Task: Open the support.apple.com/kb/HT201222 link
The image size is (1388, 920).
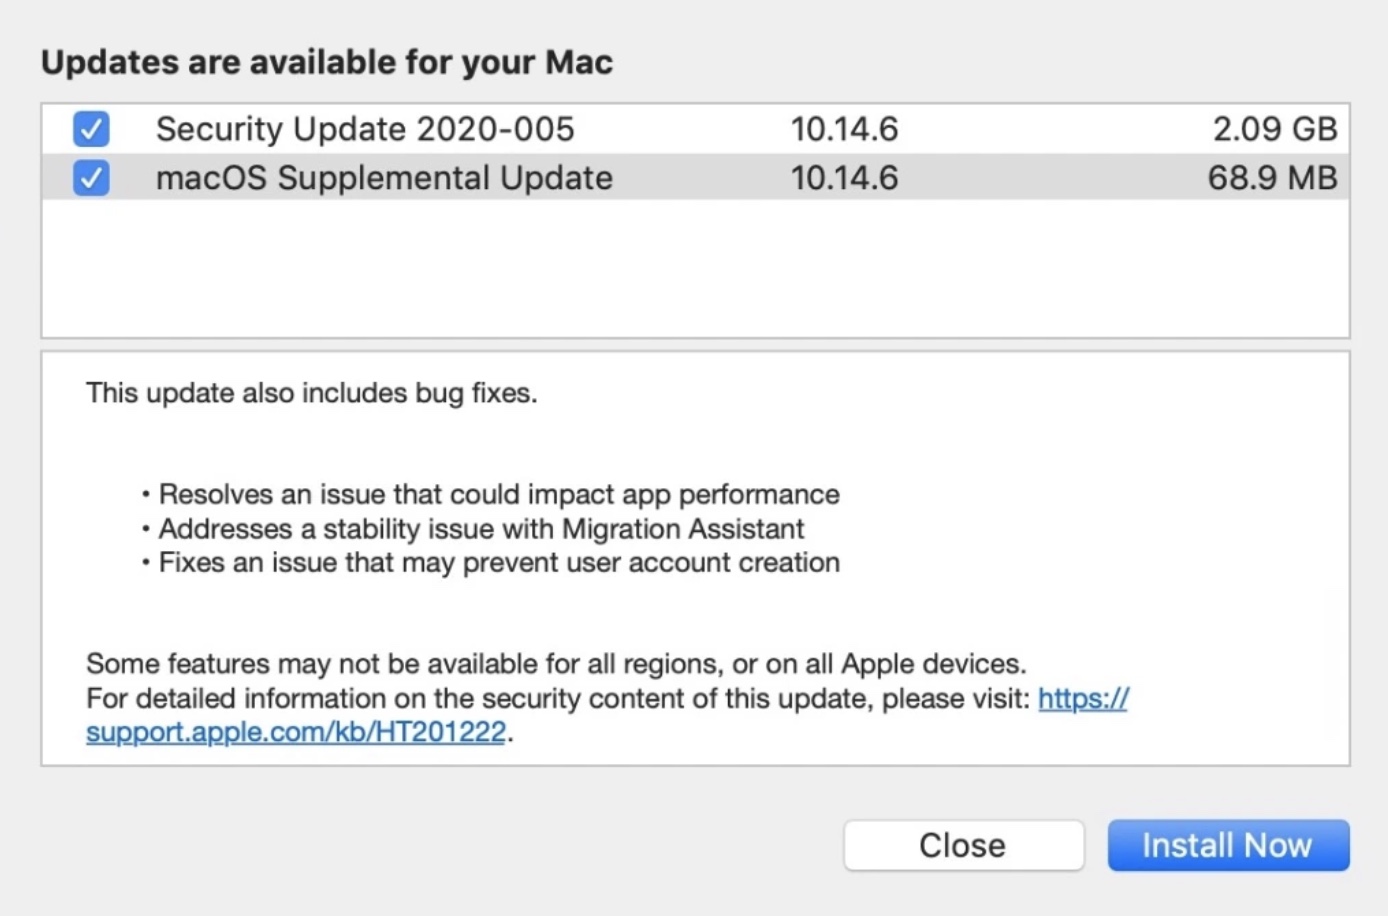Action: 296,732
